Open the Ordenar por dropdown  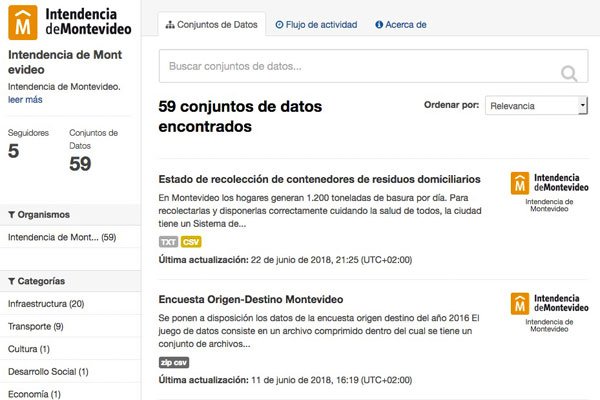[535, 106]
